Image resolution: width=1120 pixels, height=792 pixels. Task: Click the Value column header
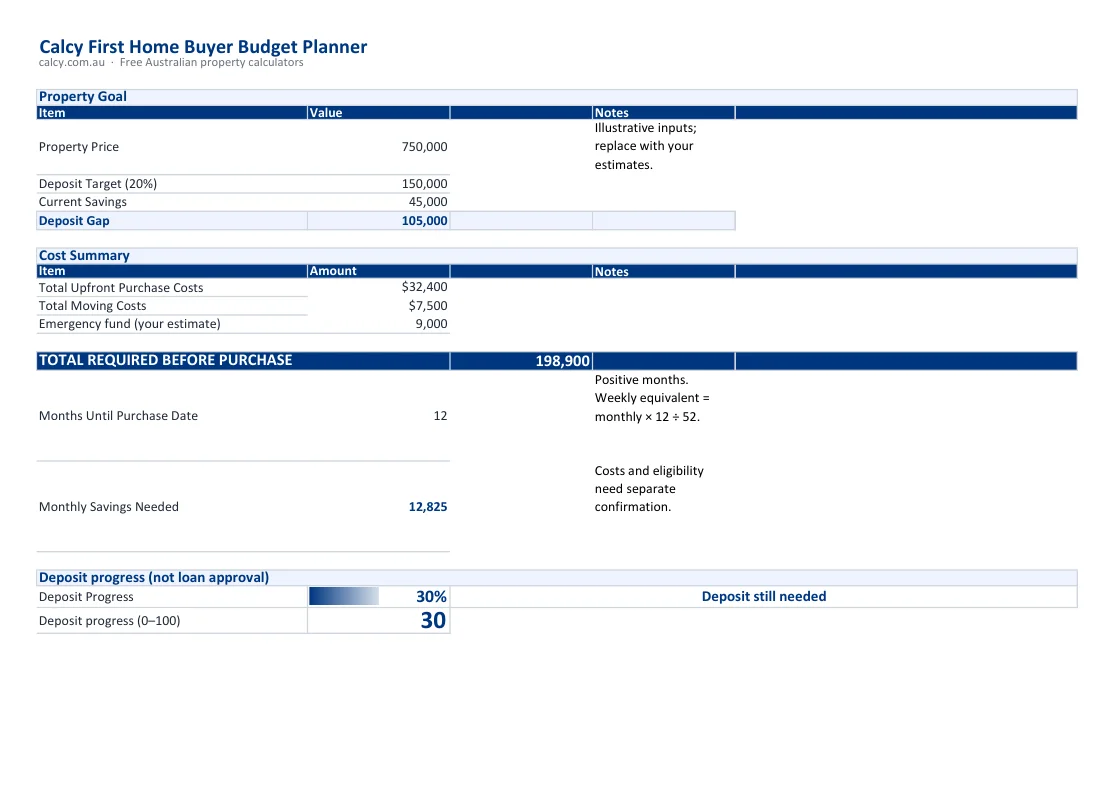point(326,113)
